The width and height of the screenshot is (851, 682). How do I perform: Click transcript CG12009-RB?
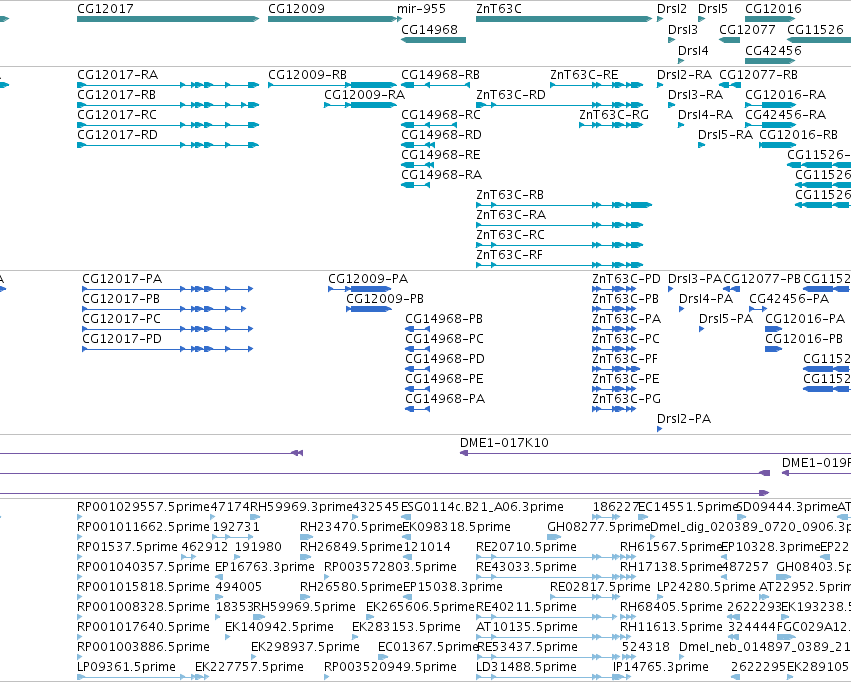point(308,74)
